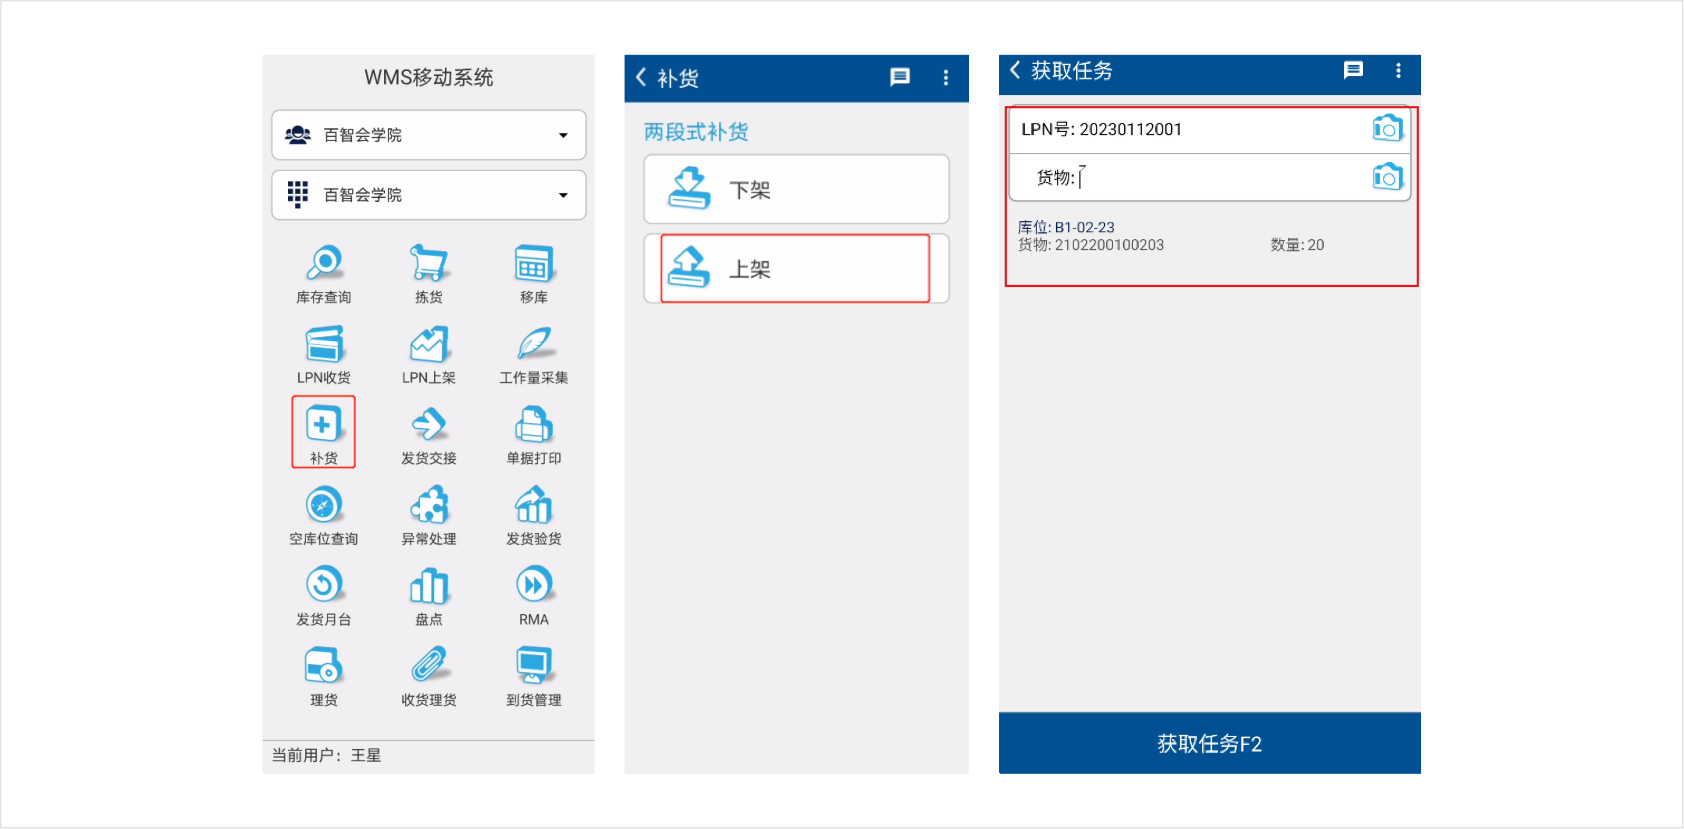Image resolution: width=1684 pixels, height=829 pixels.
Task: Select the 补货 replenishment icon
Action: 323,426
